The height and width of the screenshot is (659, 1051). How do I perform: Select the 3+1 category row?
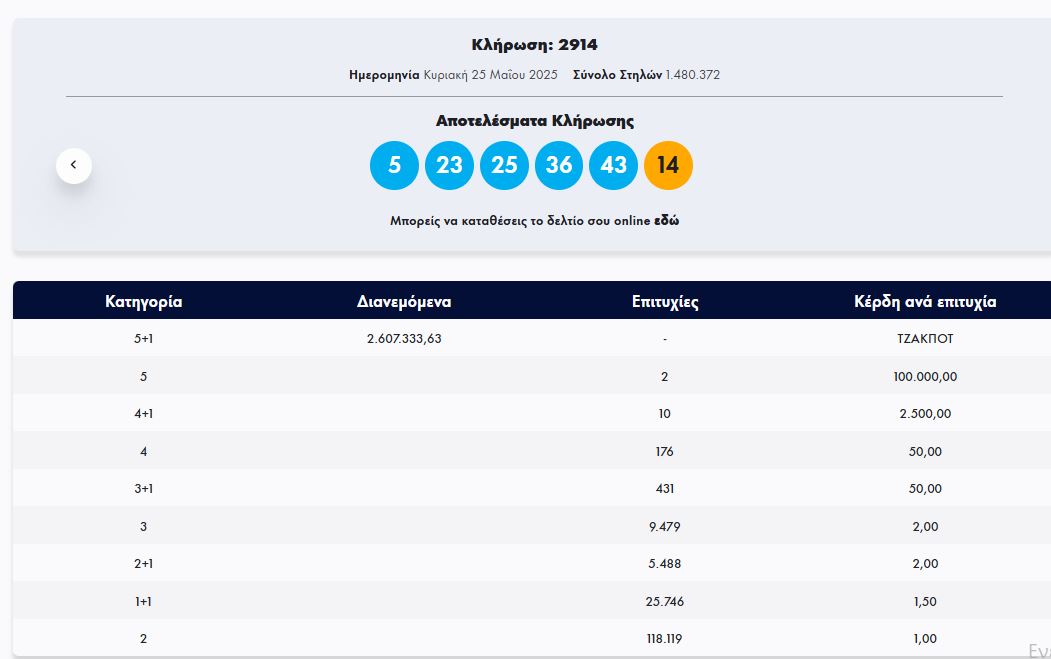144,489
